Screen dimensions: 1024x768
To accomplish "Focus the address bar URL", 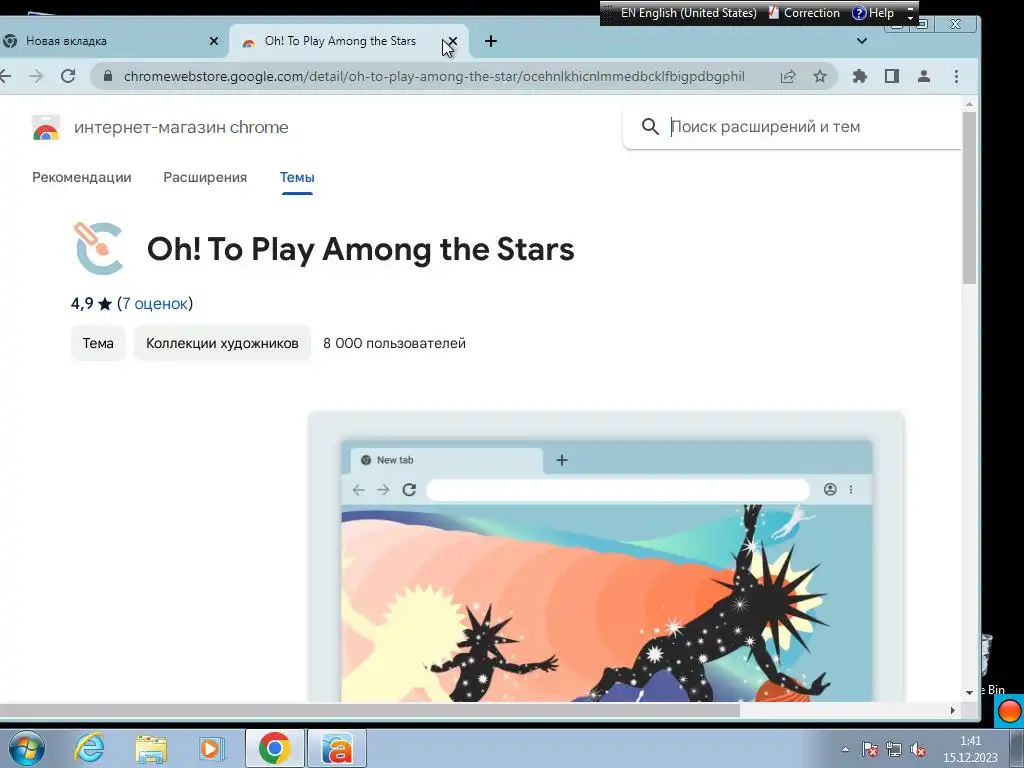I will click(434, 76).
